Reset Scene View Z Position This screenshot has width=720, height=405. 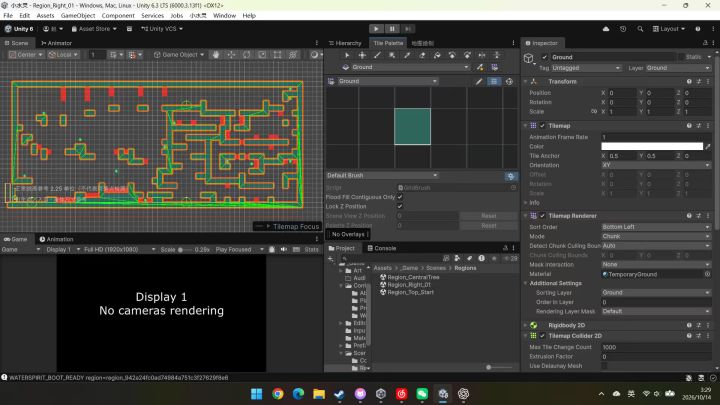click(489, 216)
